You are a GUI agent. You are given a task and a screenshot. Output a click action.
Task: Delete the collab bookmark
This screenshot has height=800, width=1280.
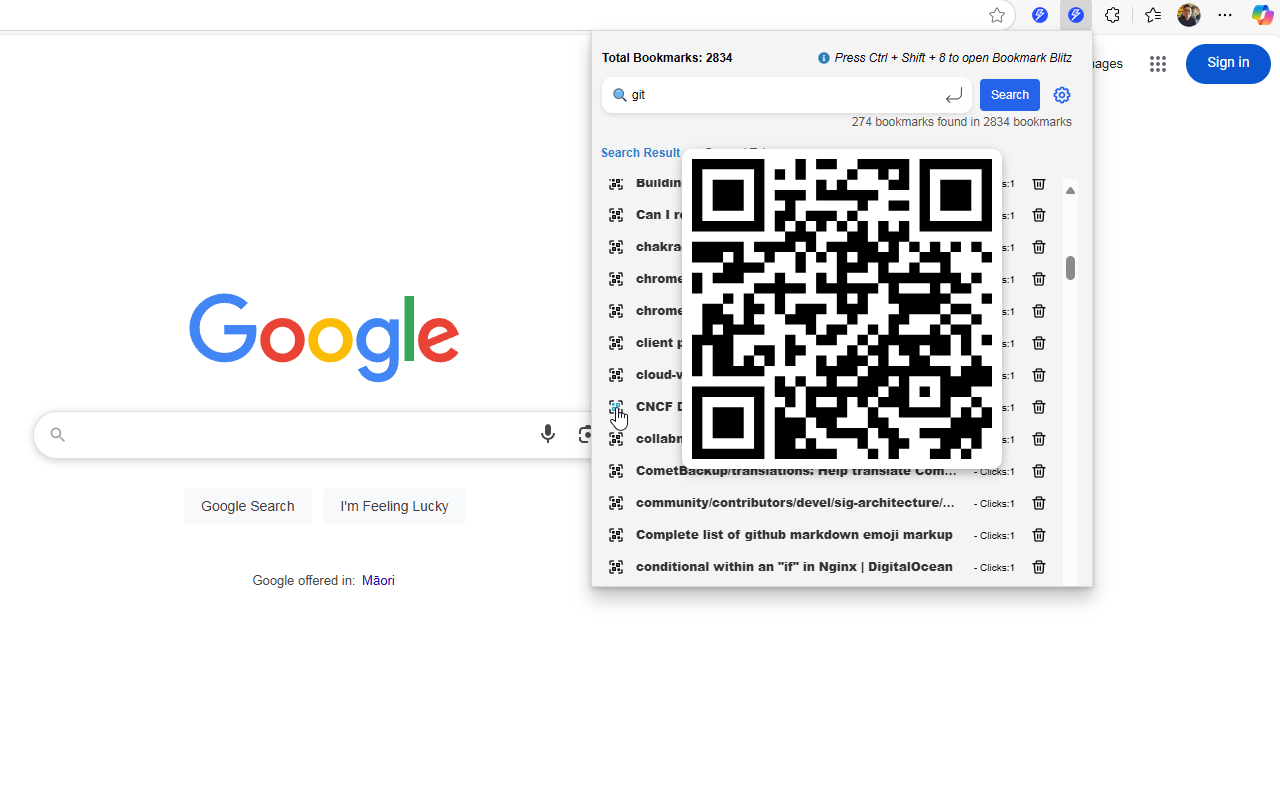1039,439
